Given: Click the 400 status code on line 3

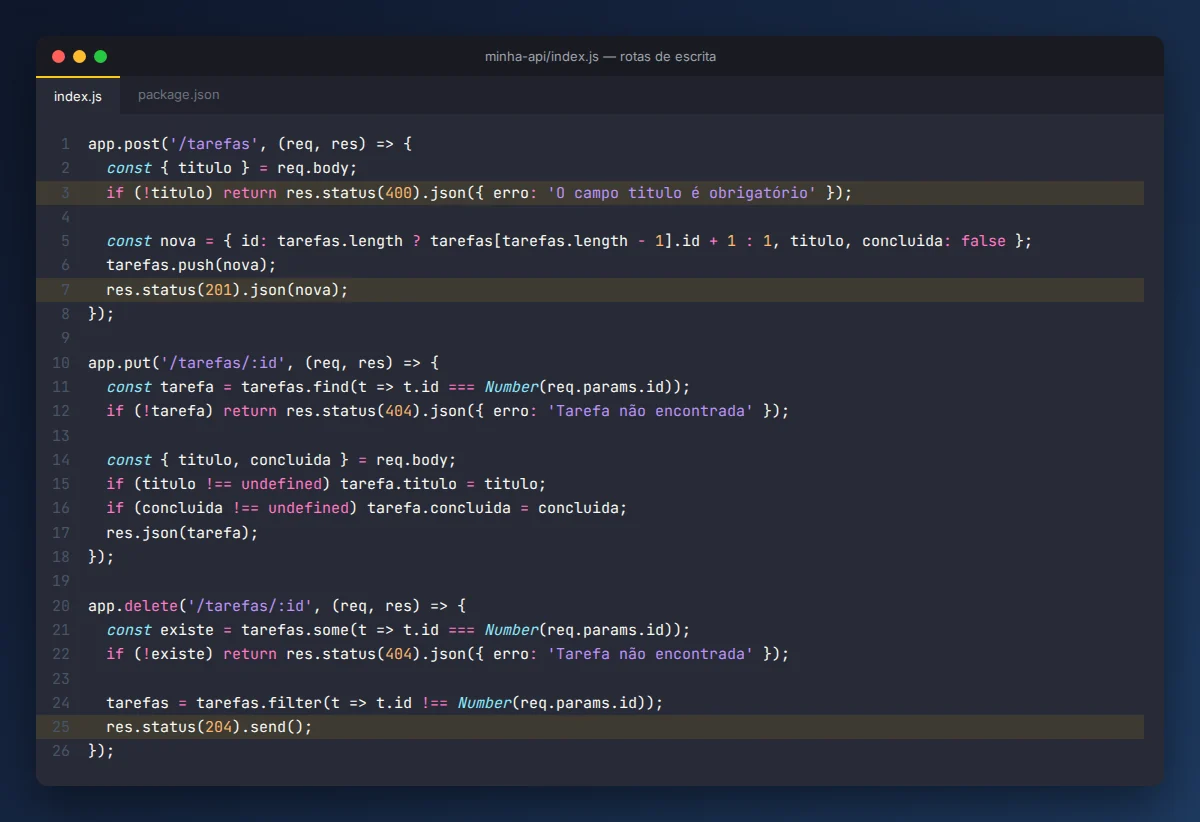Looking at the screenshot, I should [x=398, y=192].
